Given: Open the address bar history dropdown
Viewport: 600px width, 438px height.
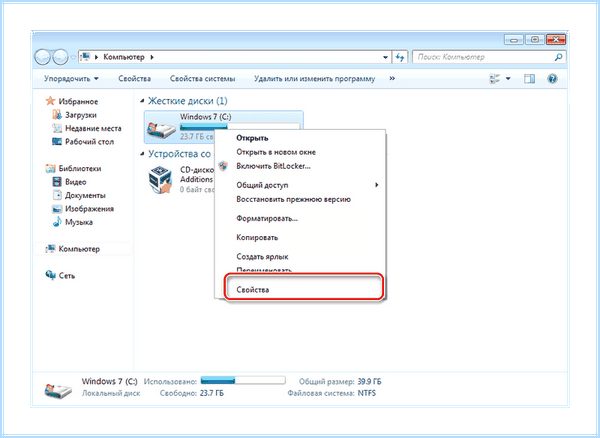Looking at the screenshot, I should point(385,57).
